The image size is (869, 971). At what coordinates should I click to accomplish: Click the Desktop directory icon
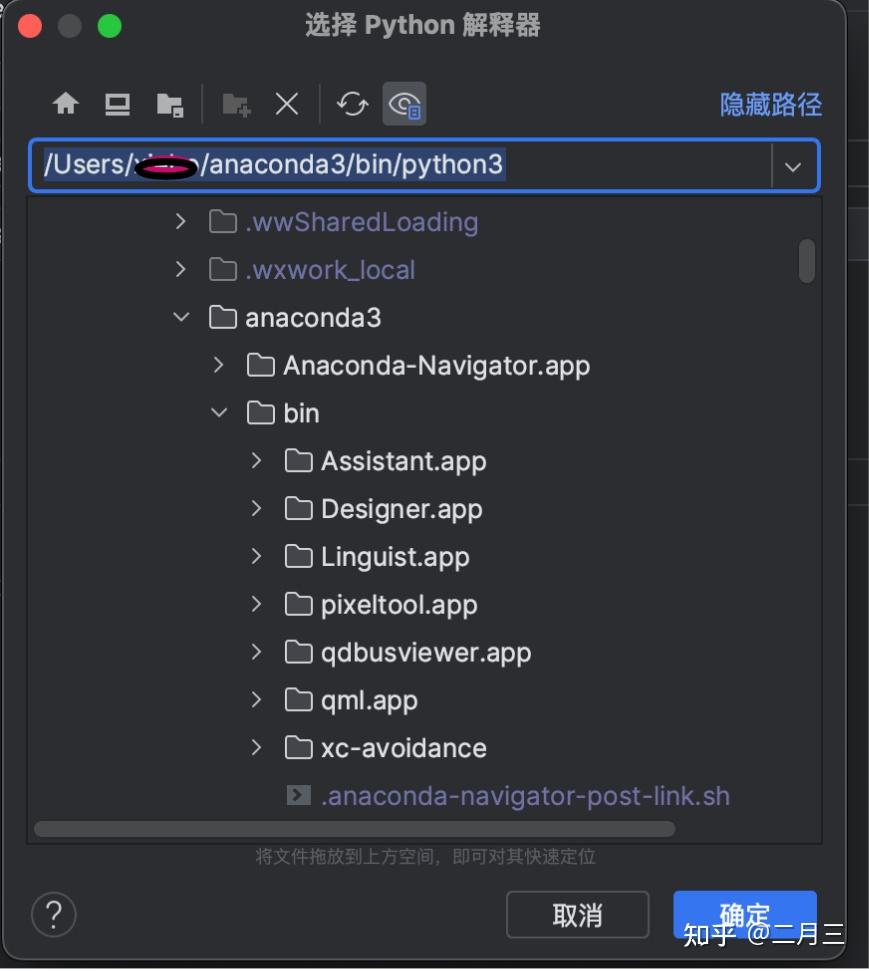click(116, 103)
